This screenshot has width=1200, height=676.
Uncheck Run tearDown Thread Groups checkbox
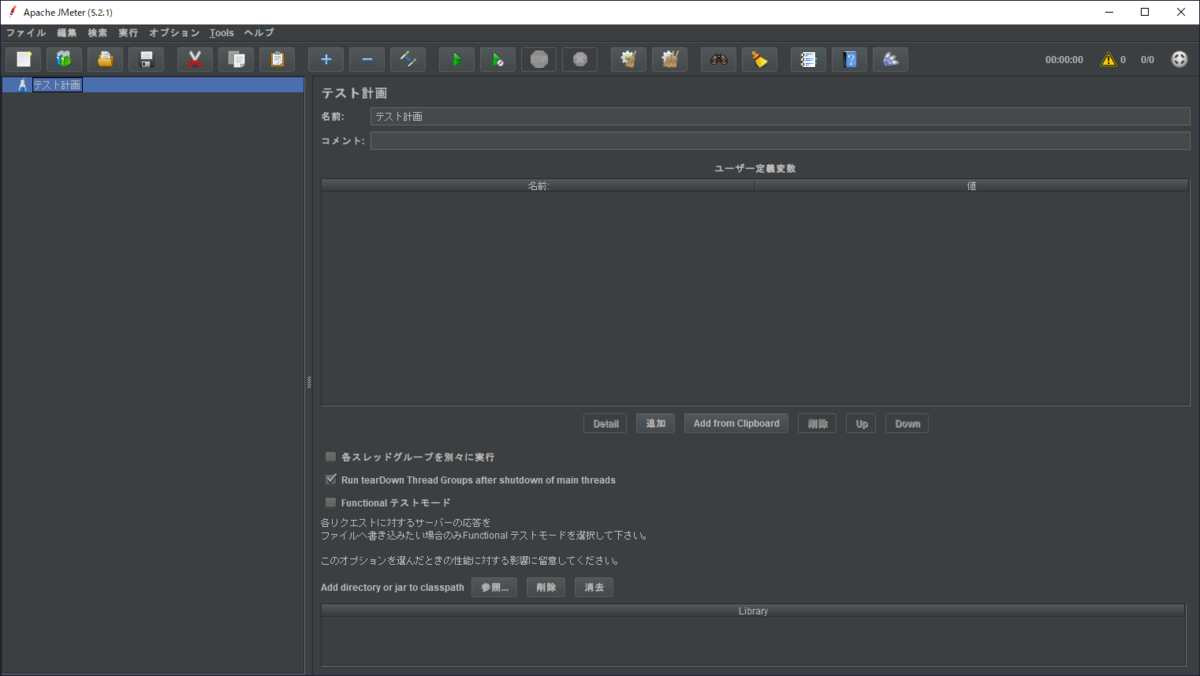331,480
